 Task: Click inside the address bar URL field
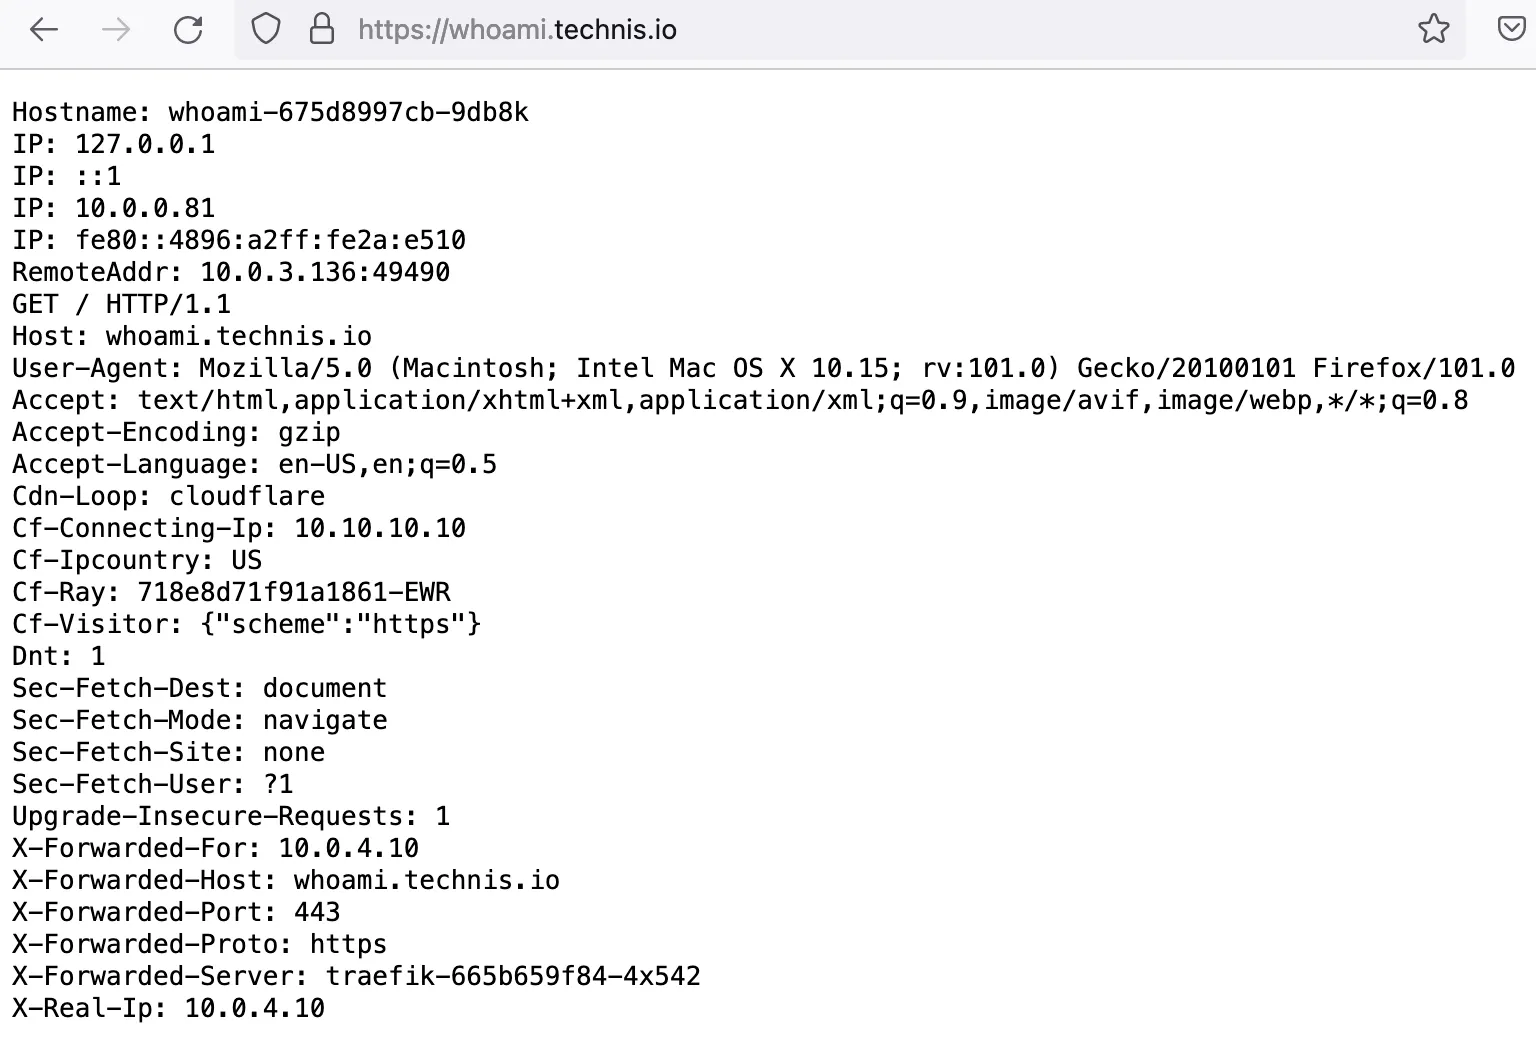[700, 30]
